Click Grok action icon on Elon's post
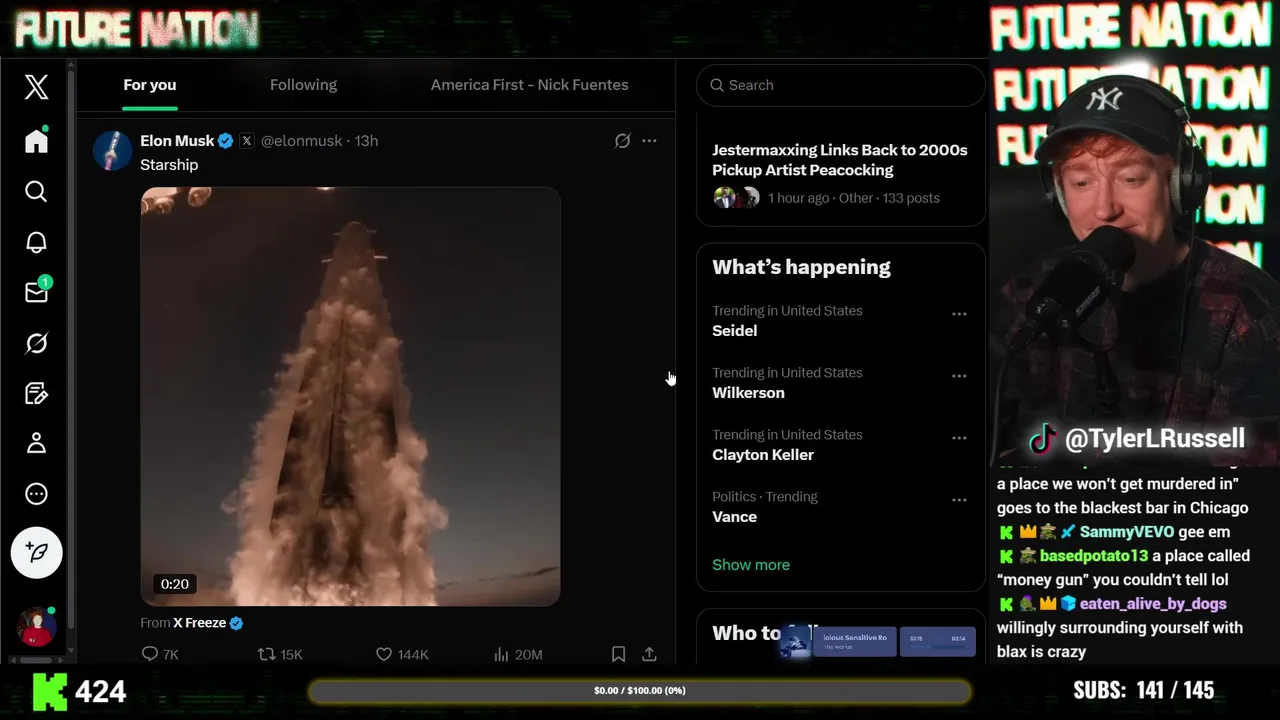Image resolution: width=1280 pixels, height=720 pixels. pyautogui.click(x=622, y=141)
